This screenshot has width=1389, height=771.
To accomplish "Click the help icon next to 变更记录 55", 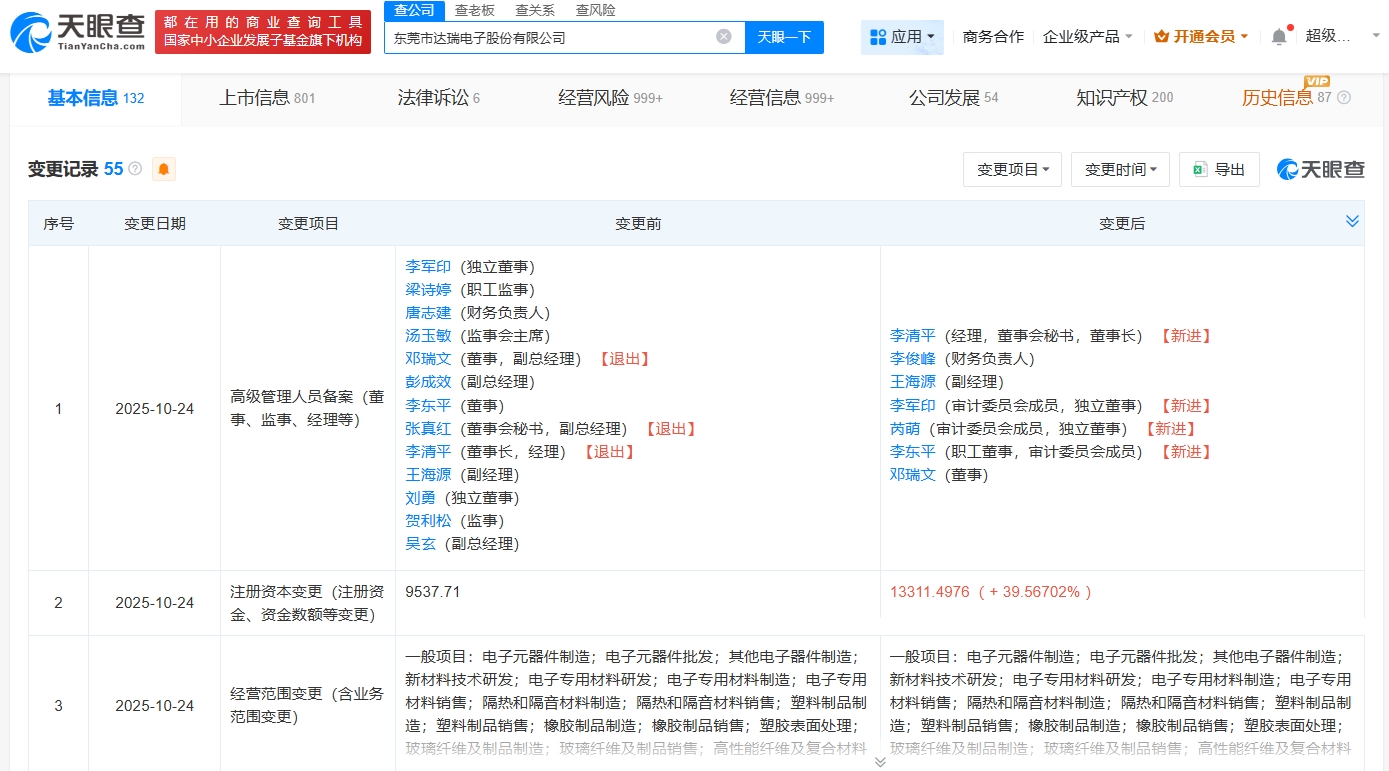I will pos(135,169).
